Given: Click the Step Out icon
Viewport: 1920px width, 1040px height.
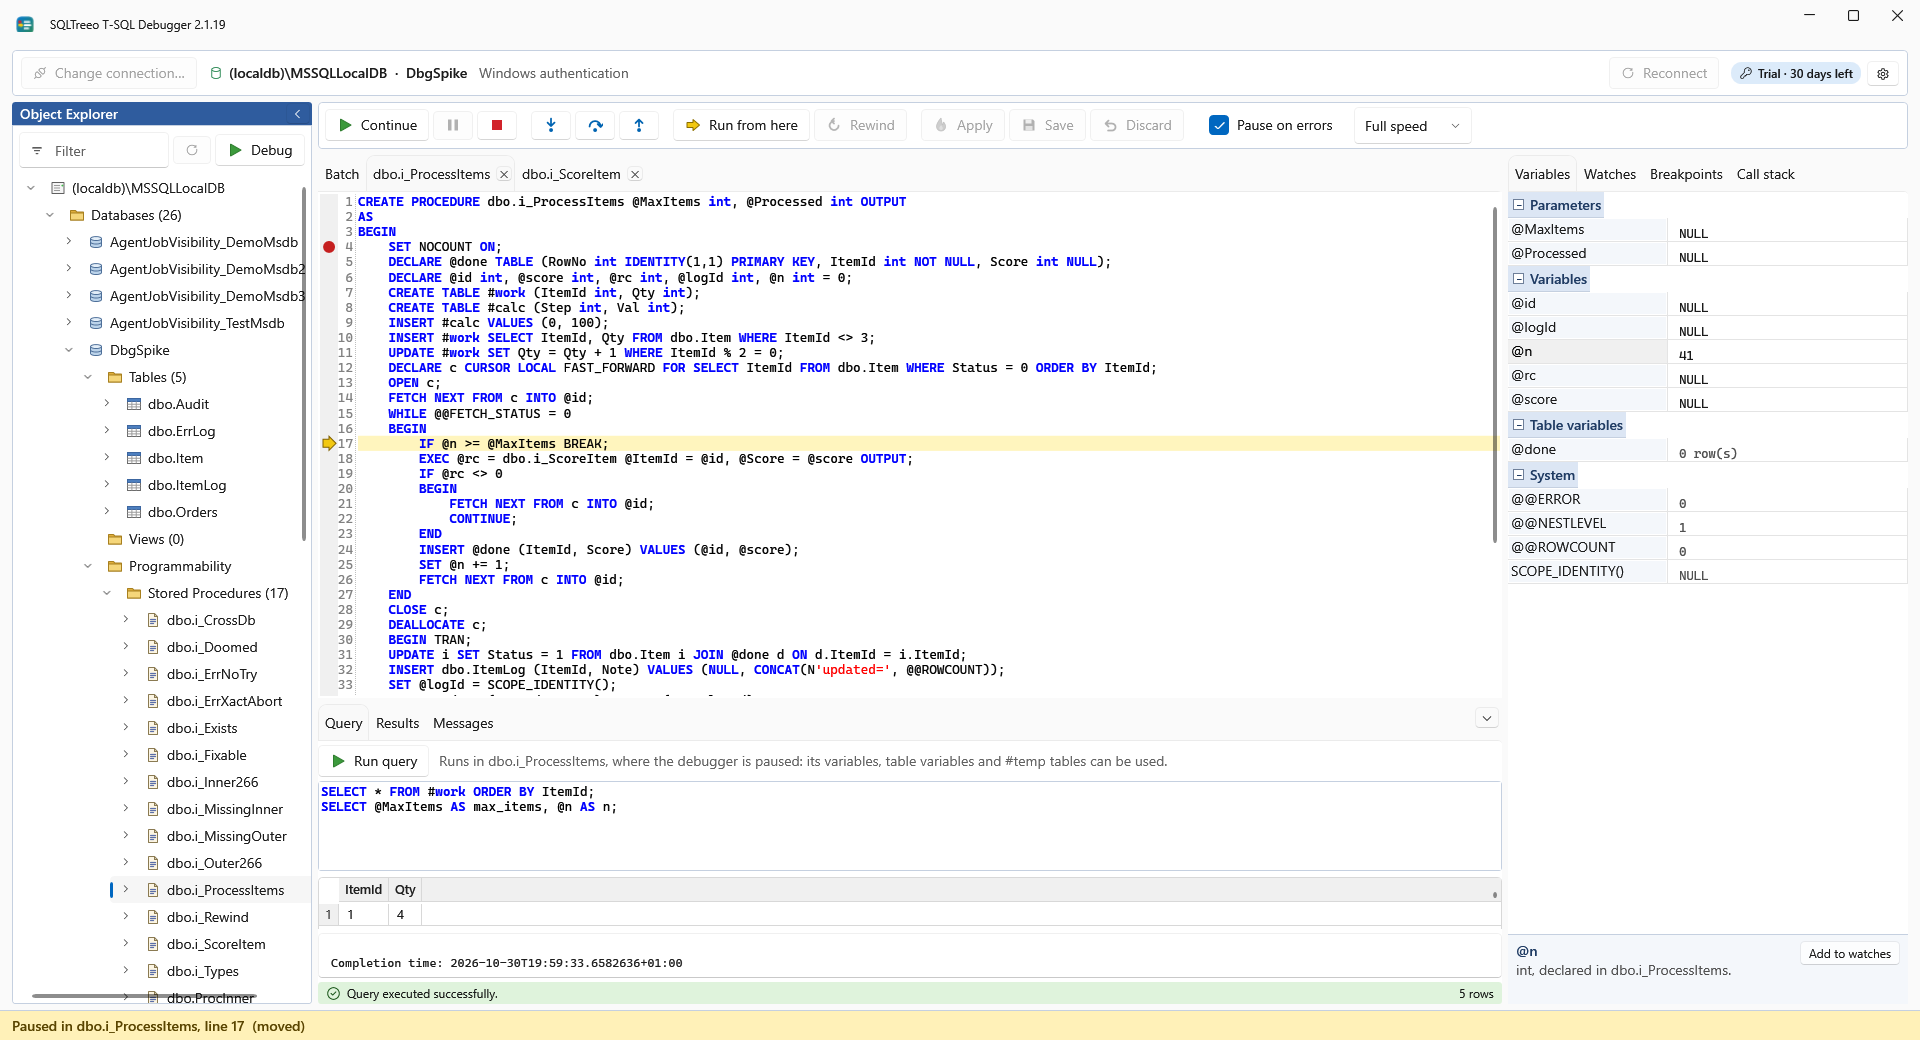Looking at the screenshot, I should (x=639, y=125).
